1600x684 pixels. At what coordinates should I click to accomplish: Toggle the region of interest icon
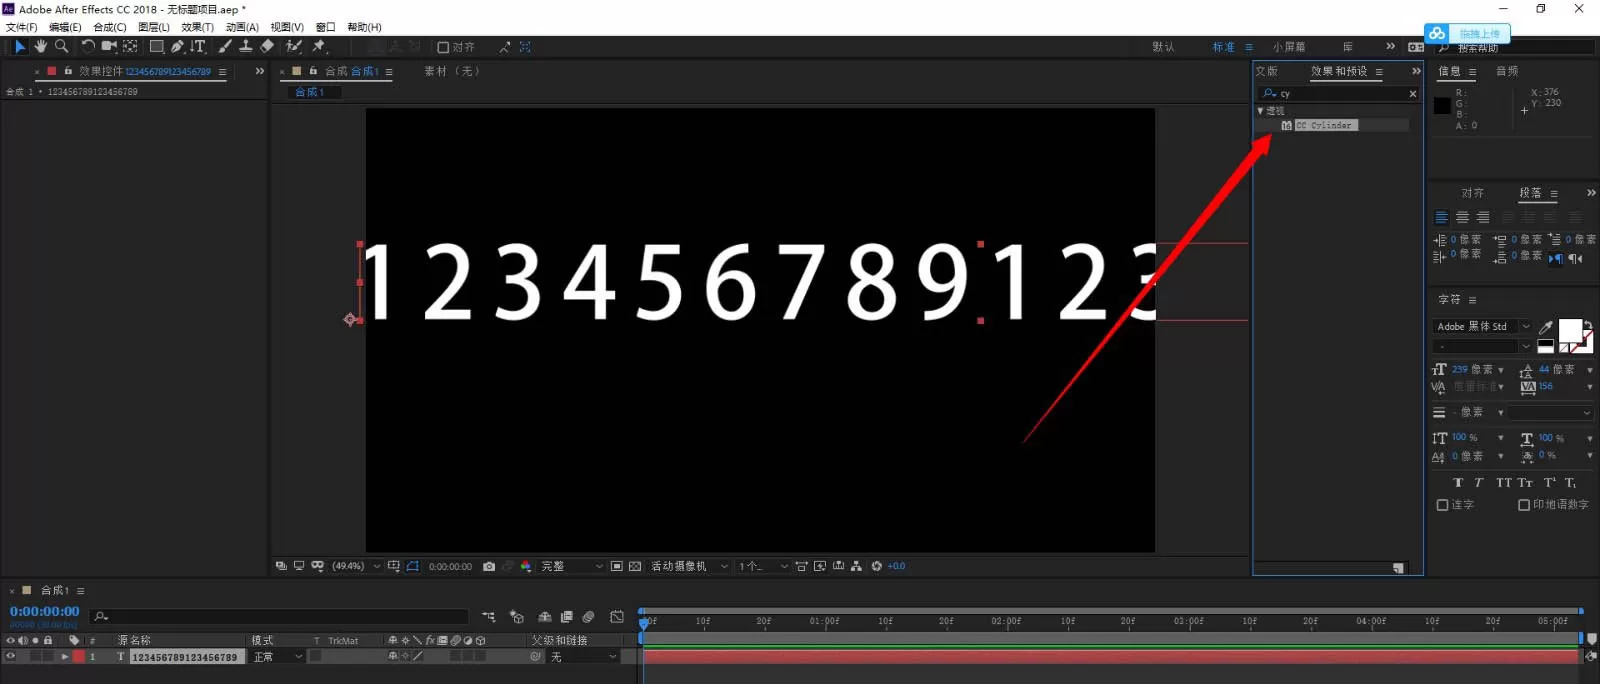[617, 566]
